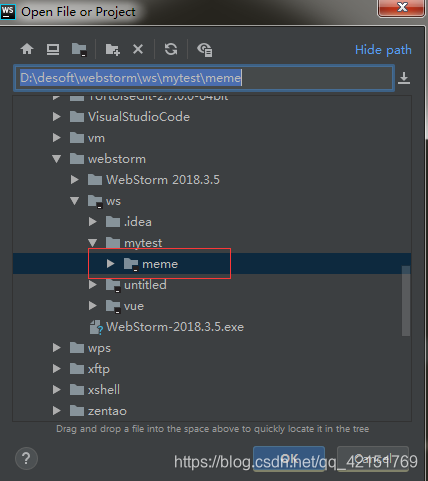
Task: Click the Hide path link
Action: click(383, 50)
